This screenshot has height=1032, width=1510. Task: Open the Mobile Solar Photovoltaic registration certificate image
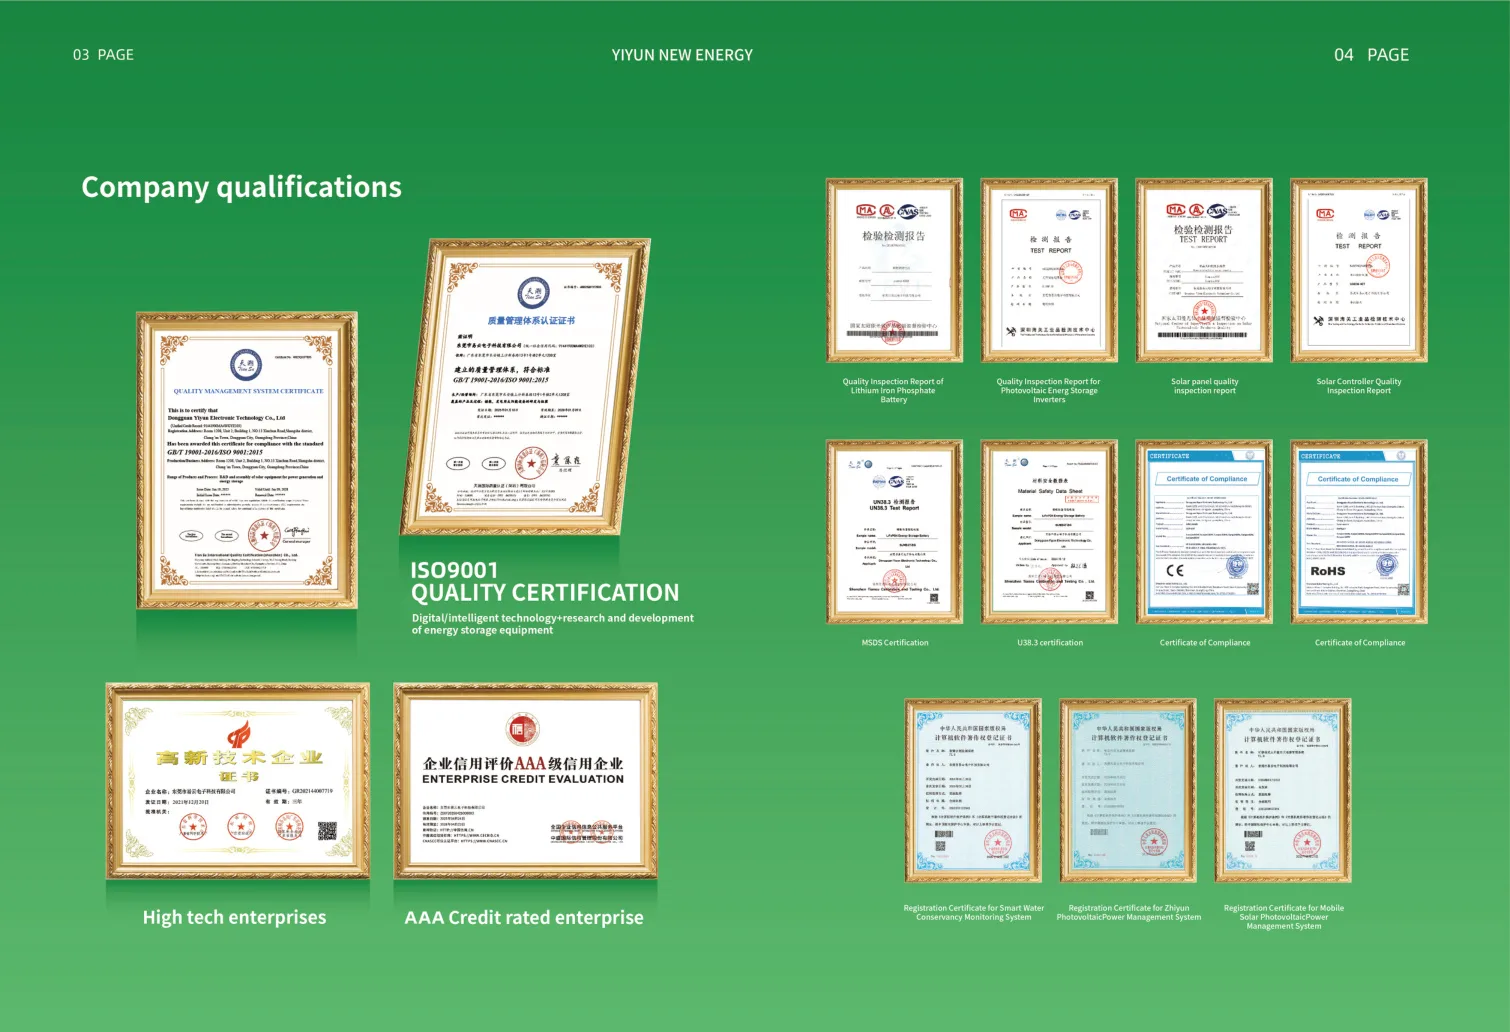[x=1283, y=790]
